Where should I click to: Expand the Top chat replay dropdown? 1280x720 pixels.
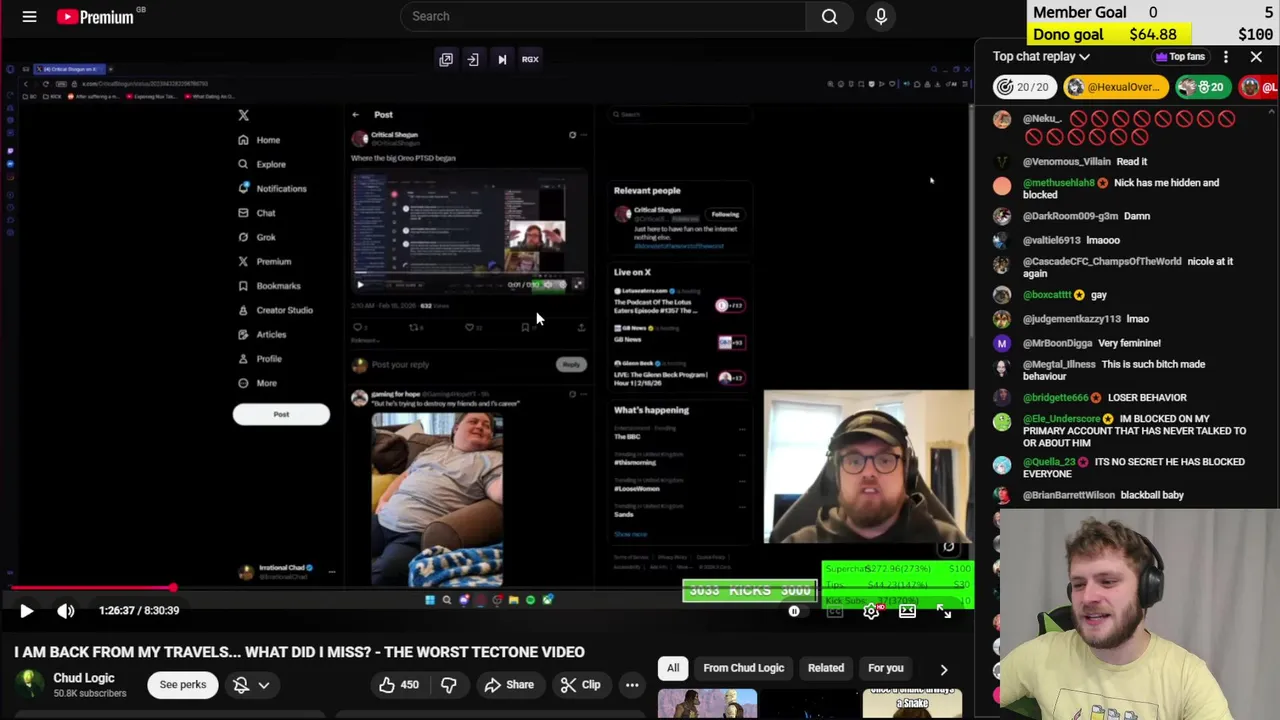(x=1041, y=57)
